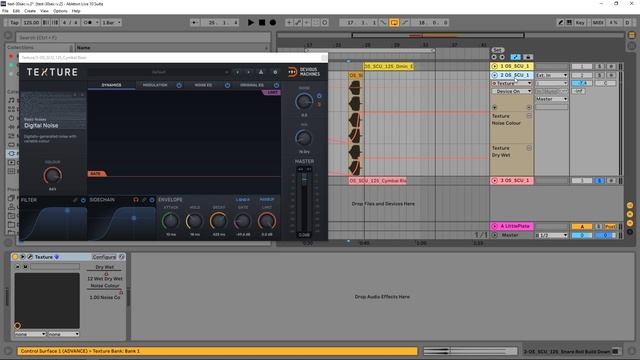Go to next preset arrow in Texture
Viewport: 640px width, 360px height.
pyautogui.click(x=249, y=72)
